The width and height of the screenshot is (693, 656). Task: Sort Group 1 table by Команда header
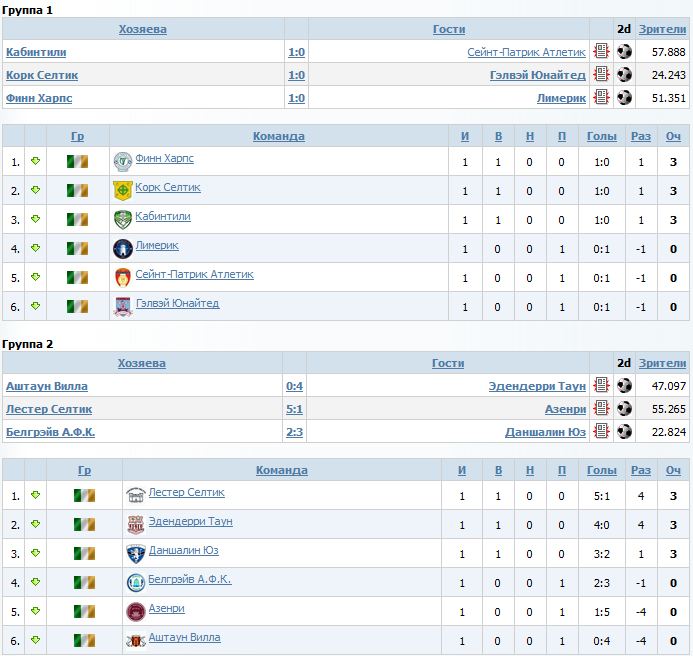[x=278, y=136]
